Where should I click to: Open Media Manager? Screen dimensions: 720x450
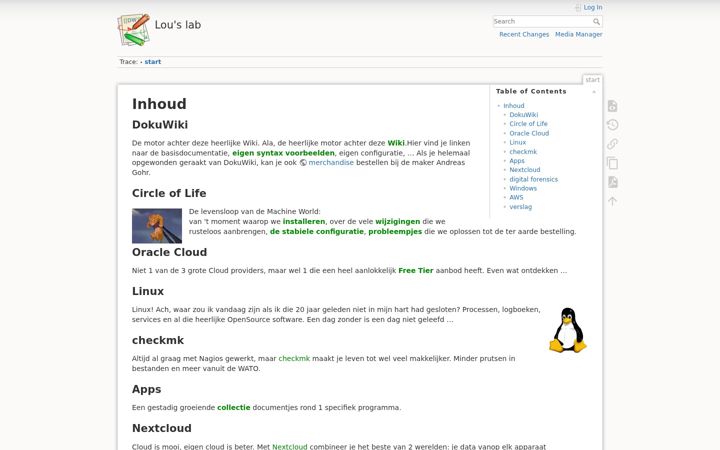(579, 34)
